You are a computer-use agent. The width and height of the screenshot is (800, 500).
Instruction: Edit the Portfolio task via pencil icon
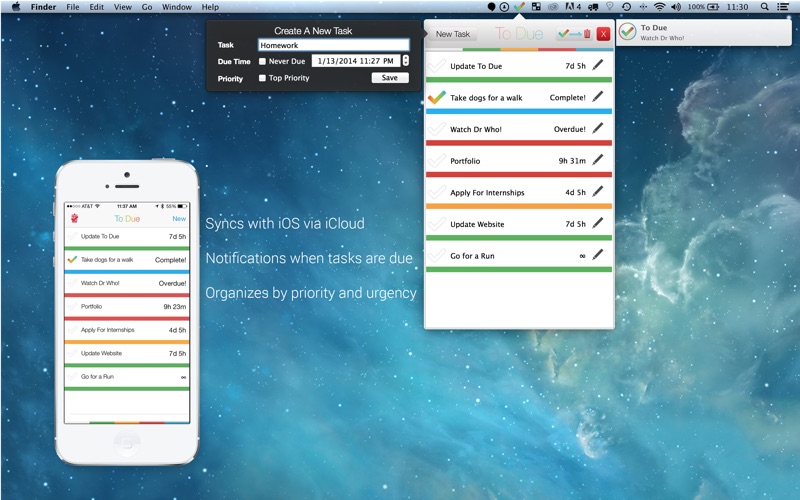(597, 160)
